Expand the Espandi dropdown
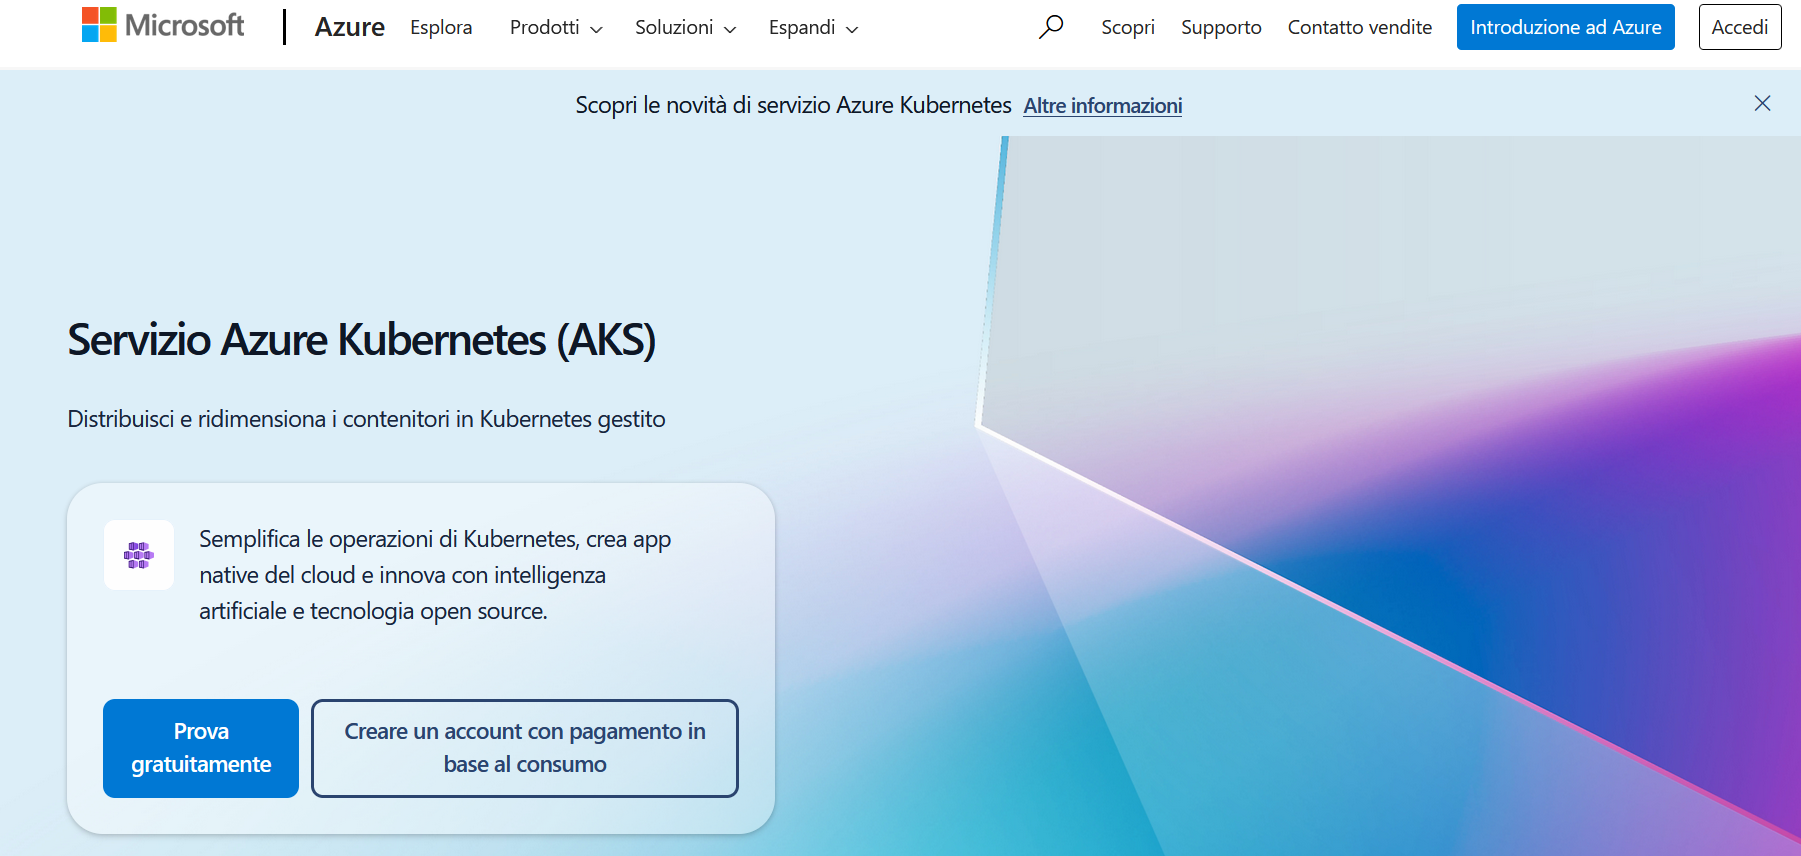 [813, 27]
